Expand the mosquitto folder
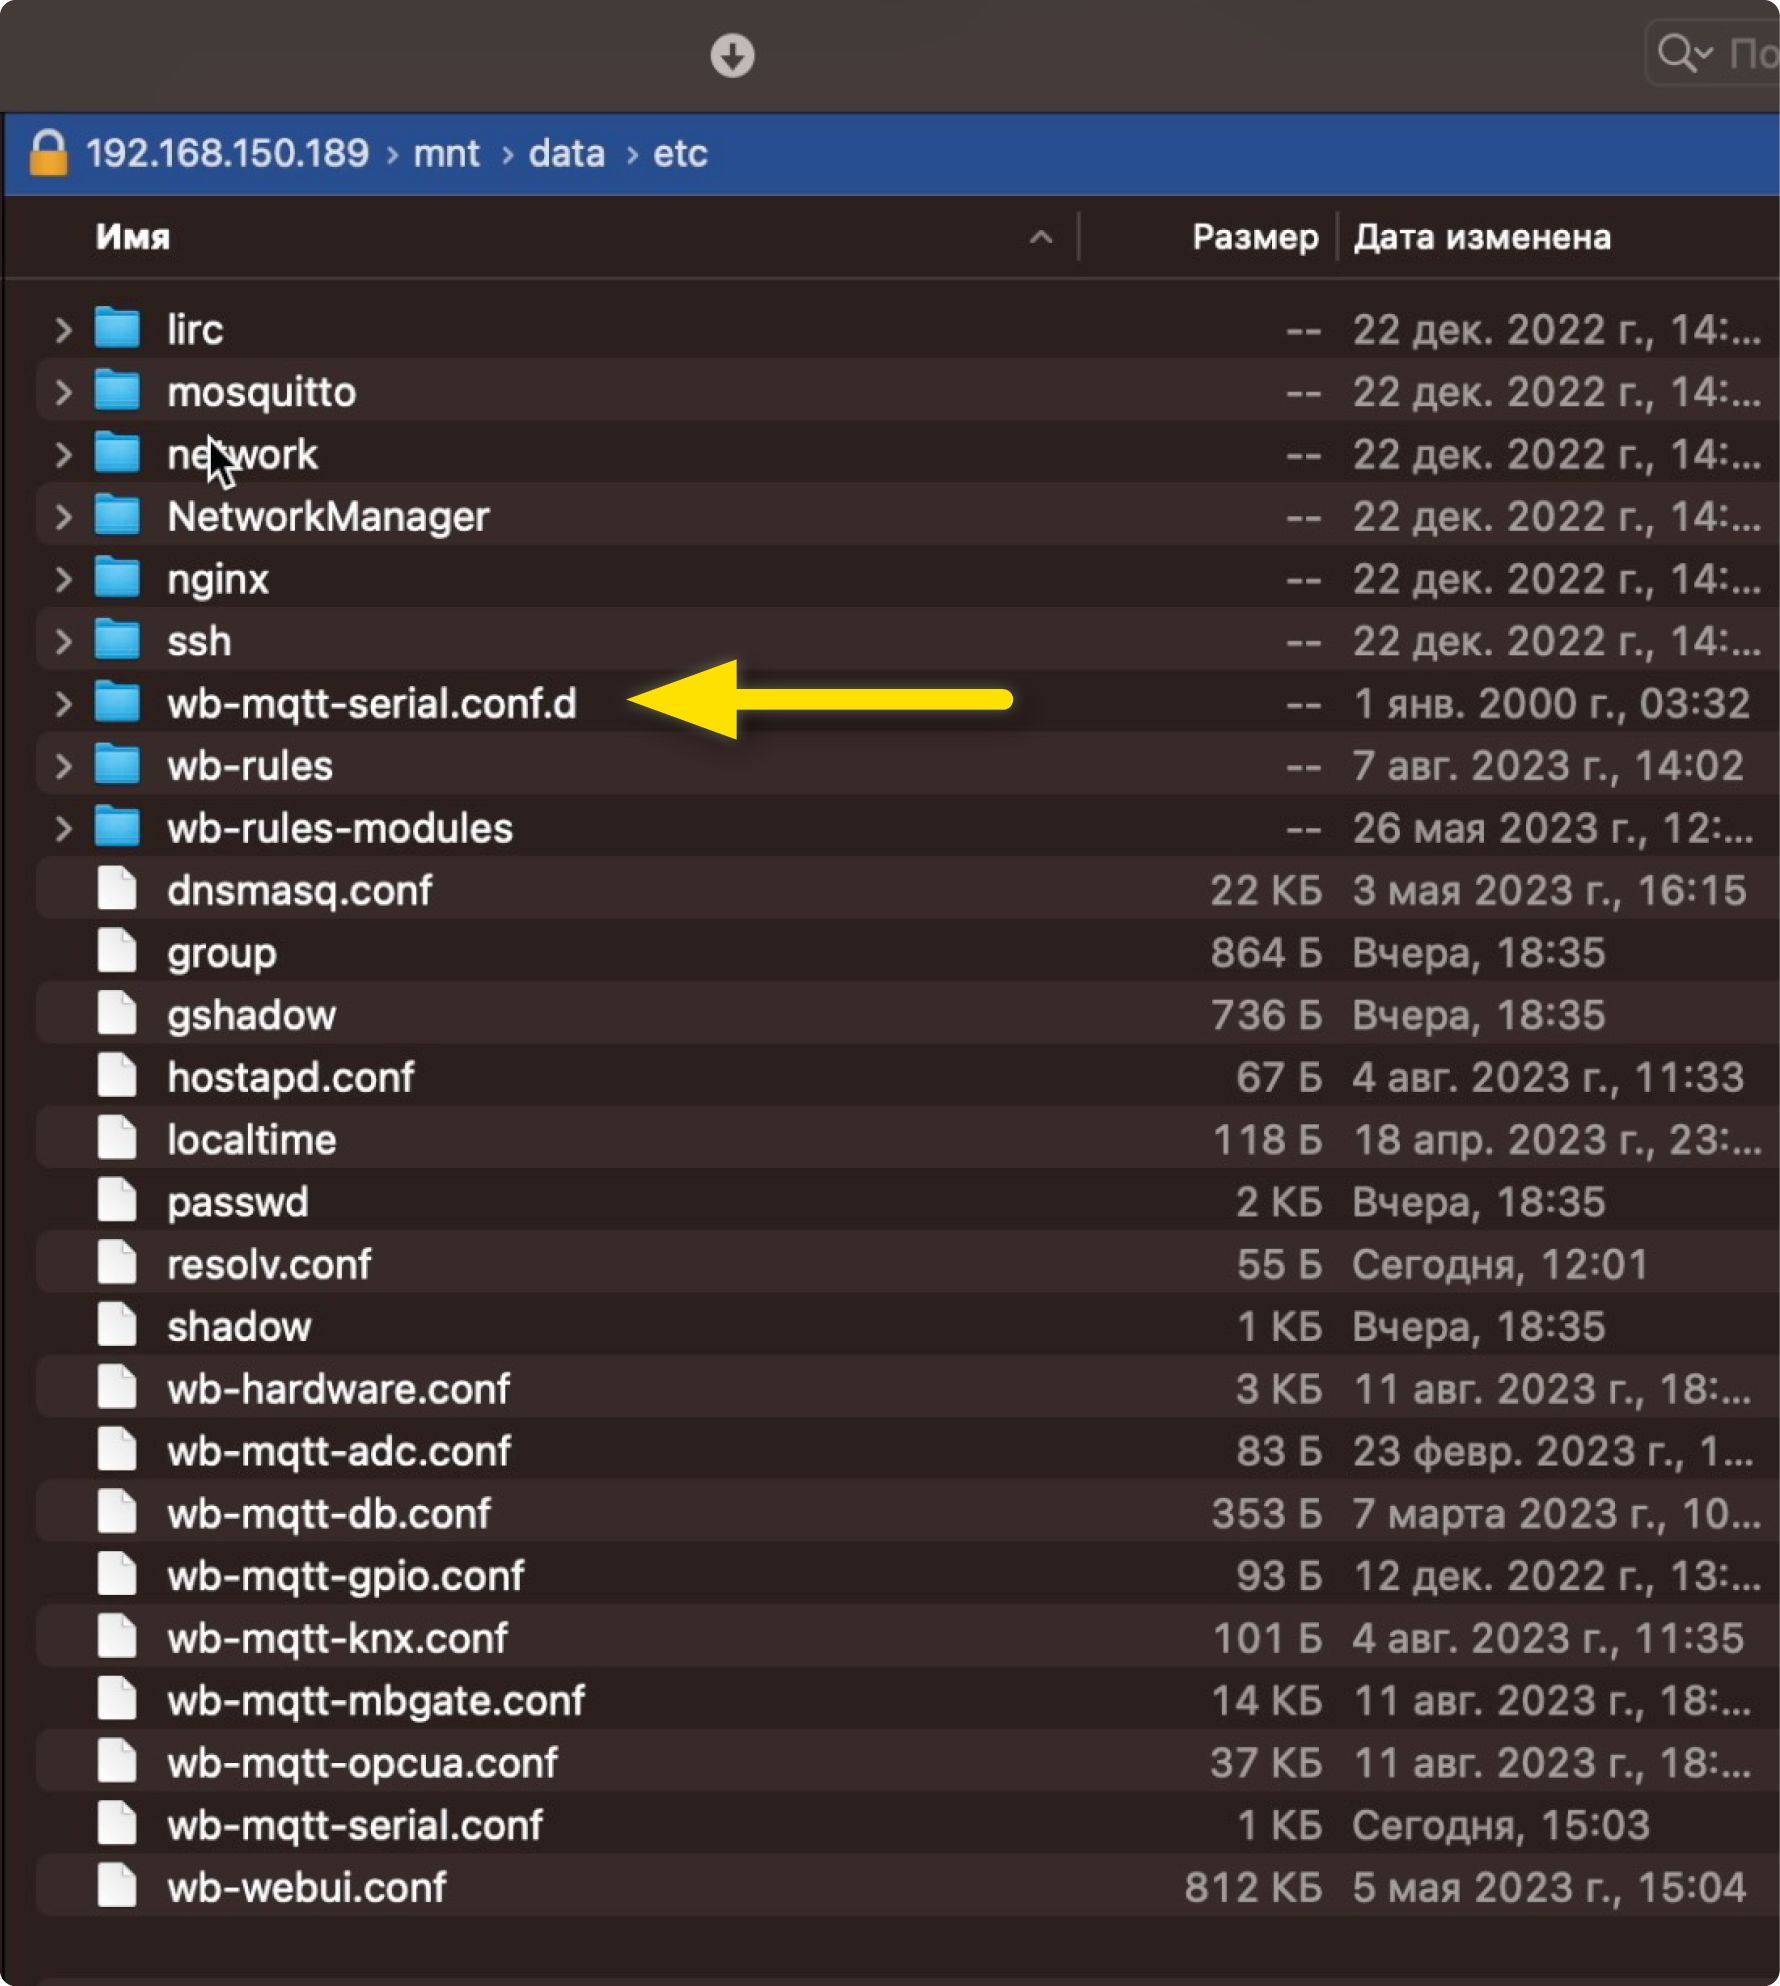This screenshot has width=1780, height=1986. pos(63,392)
